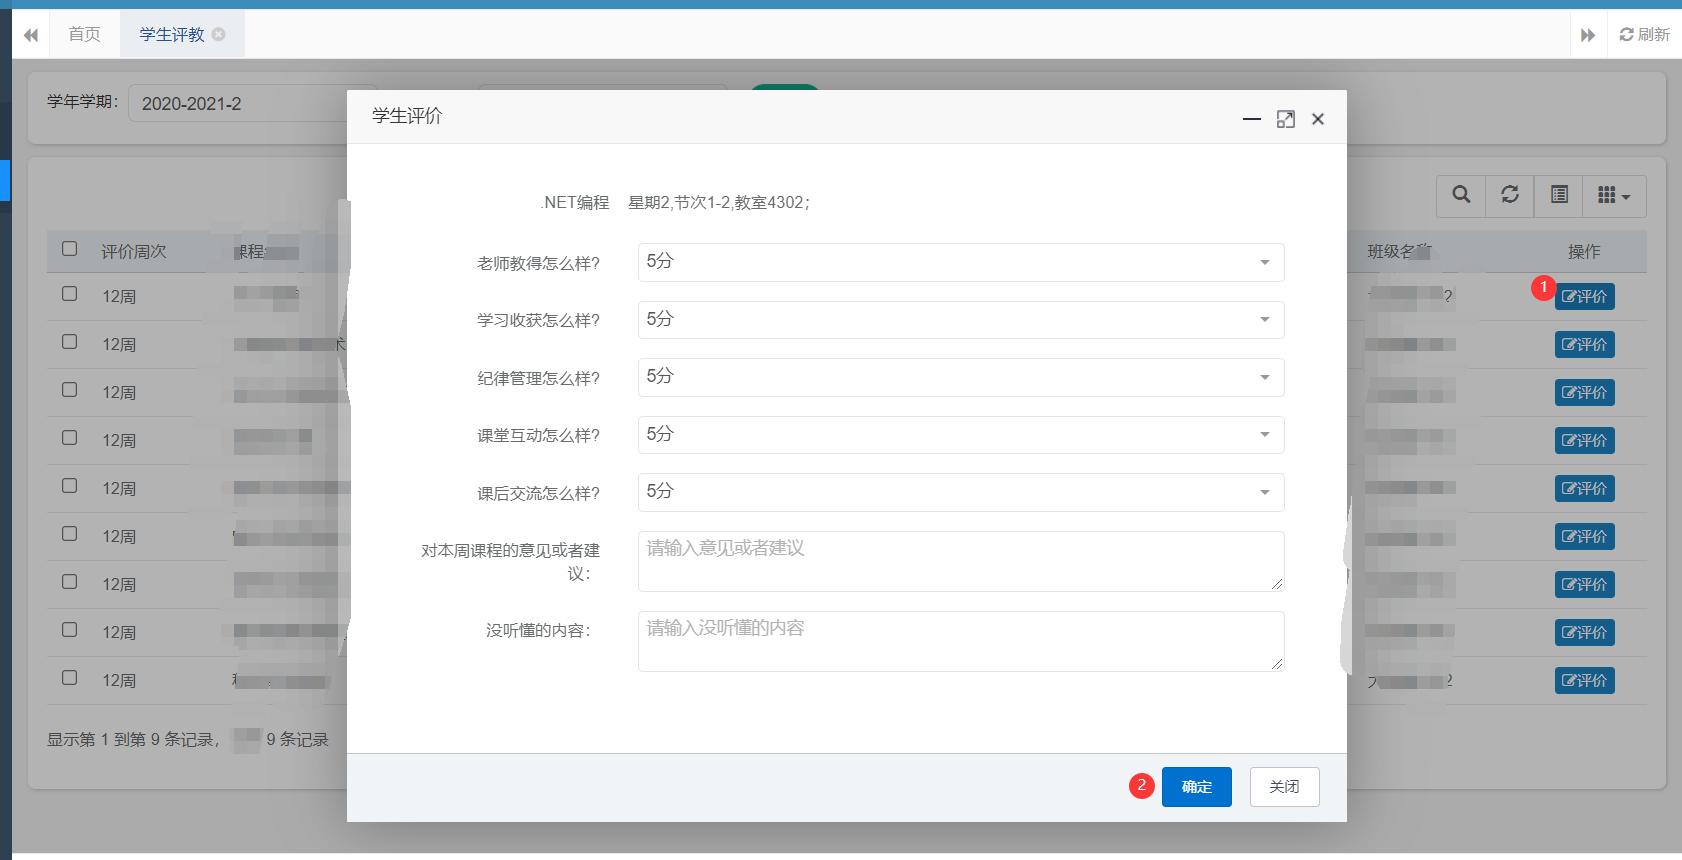Check the ninth row 12周 checkbox
Viewport: 1682px width, 860px height.
69,678
